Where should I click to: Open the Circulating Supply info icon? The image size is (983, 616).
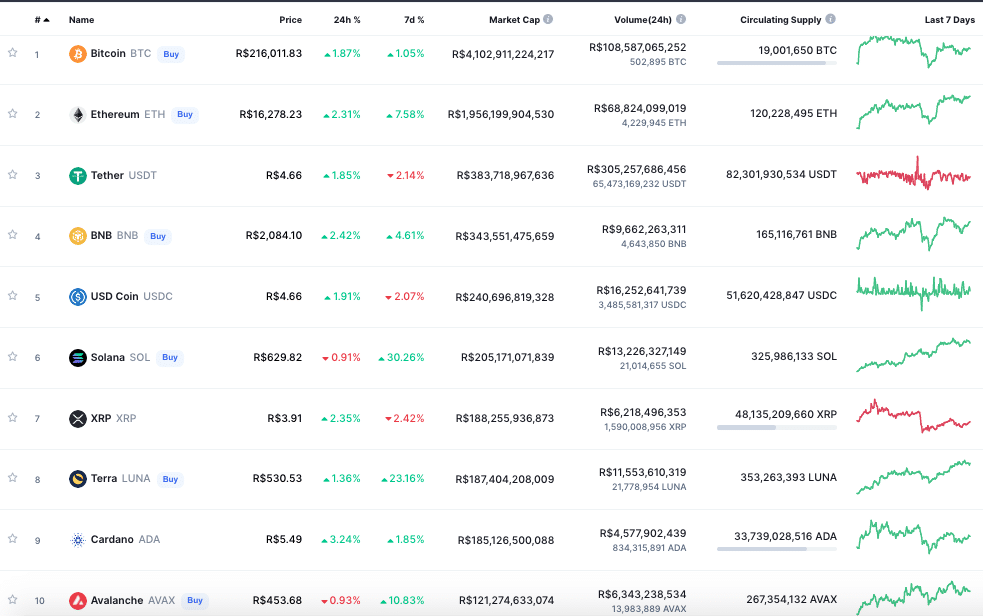click(x=831, y=19)
